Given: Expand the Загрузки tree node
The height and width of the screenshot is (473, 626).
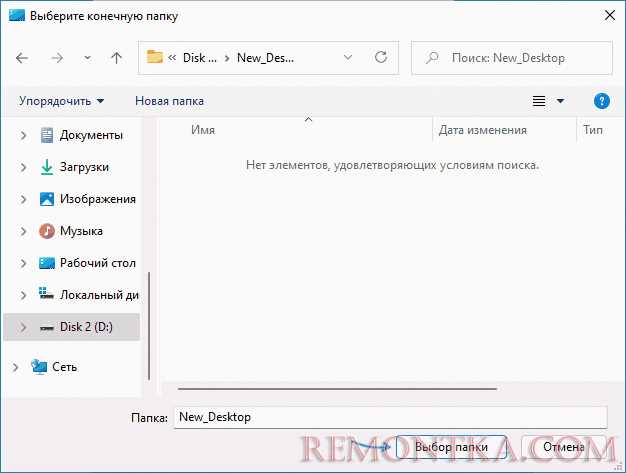Looking at the screenshot, I should click(x=23, y=167).
